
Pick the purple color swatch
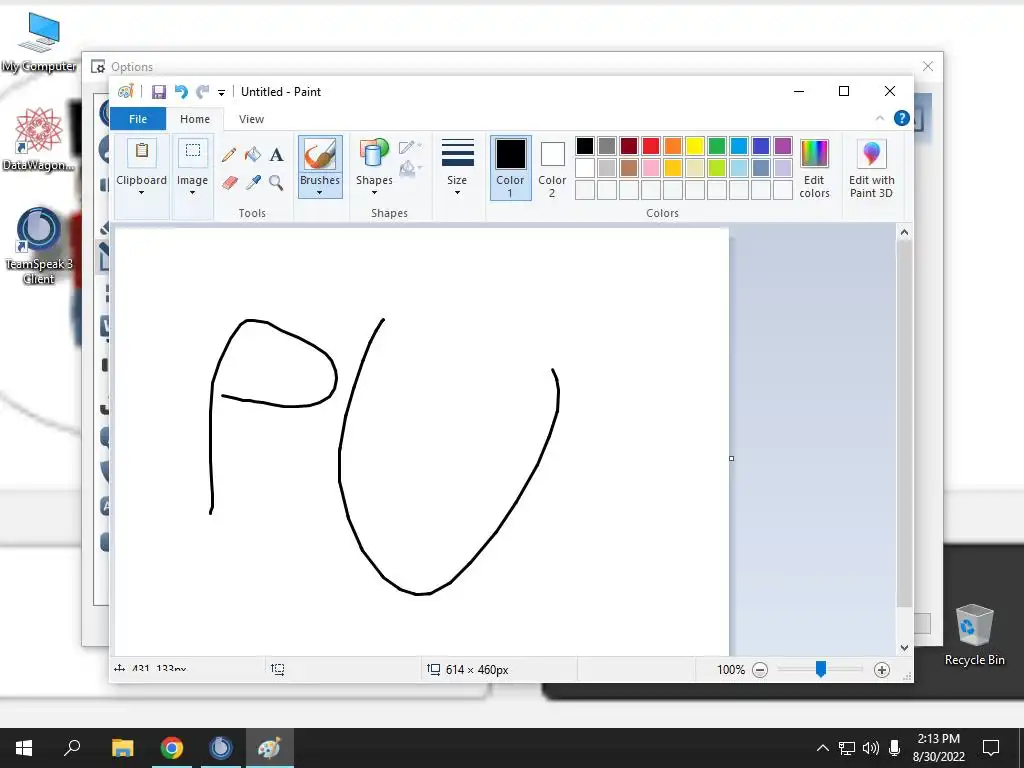[783, 146]
